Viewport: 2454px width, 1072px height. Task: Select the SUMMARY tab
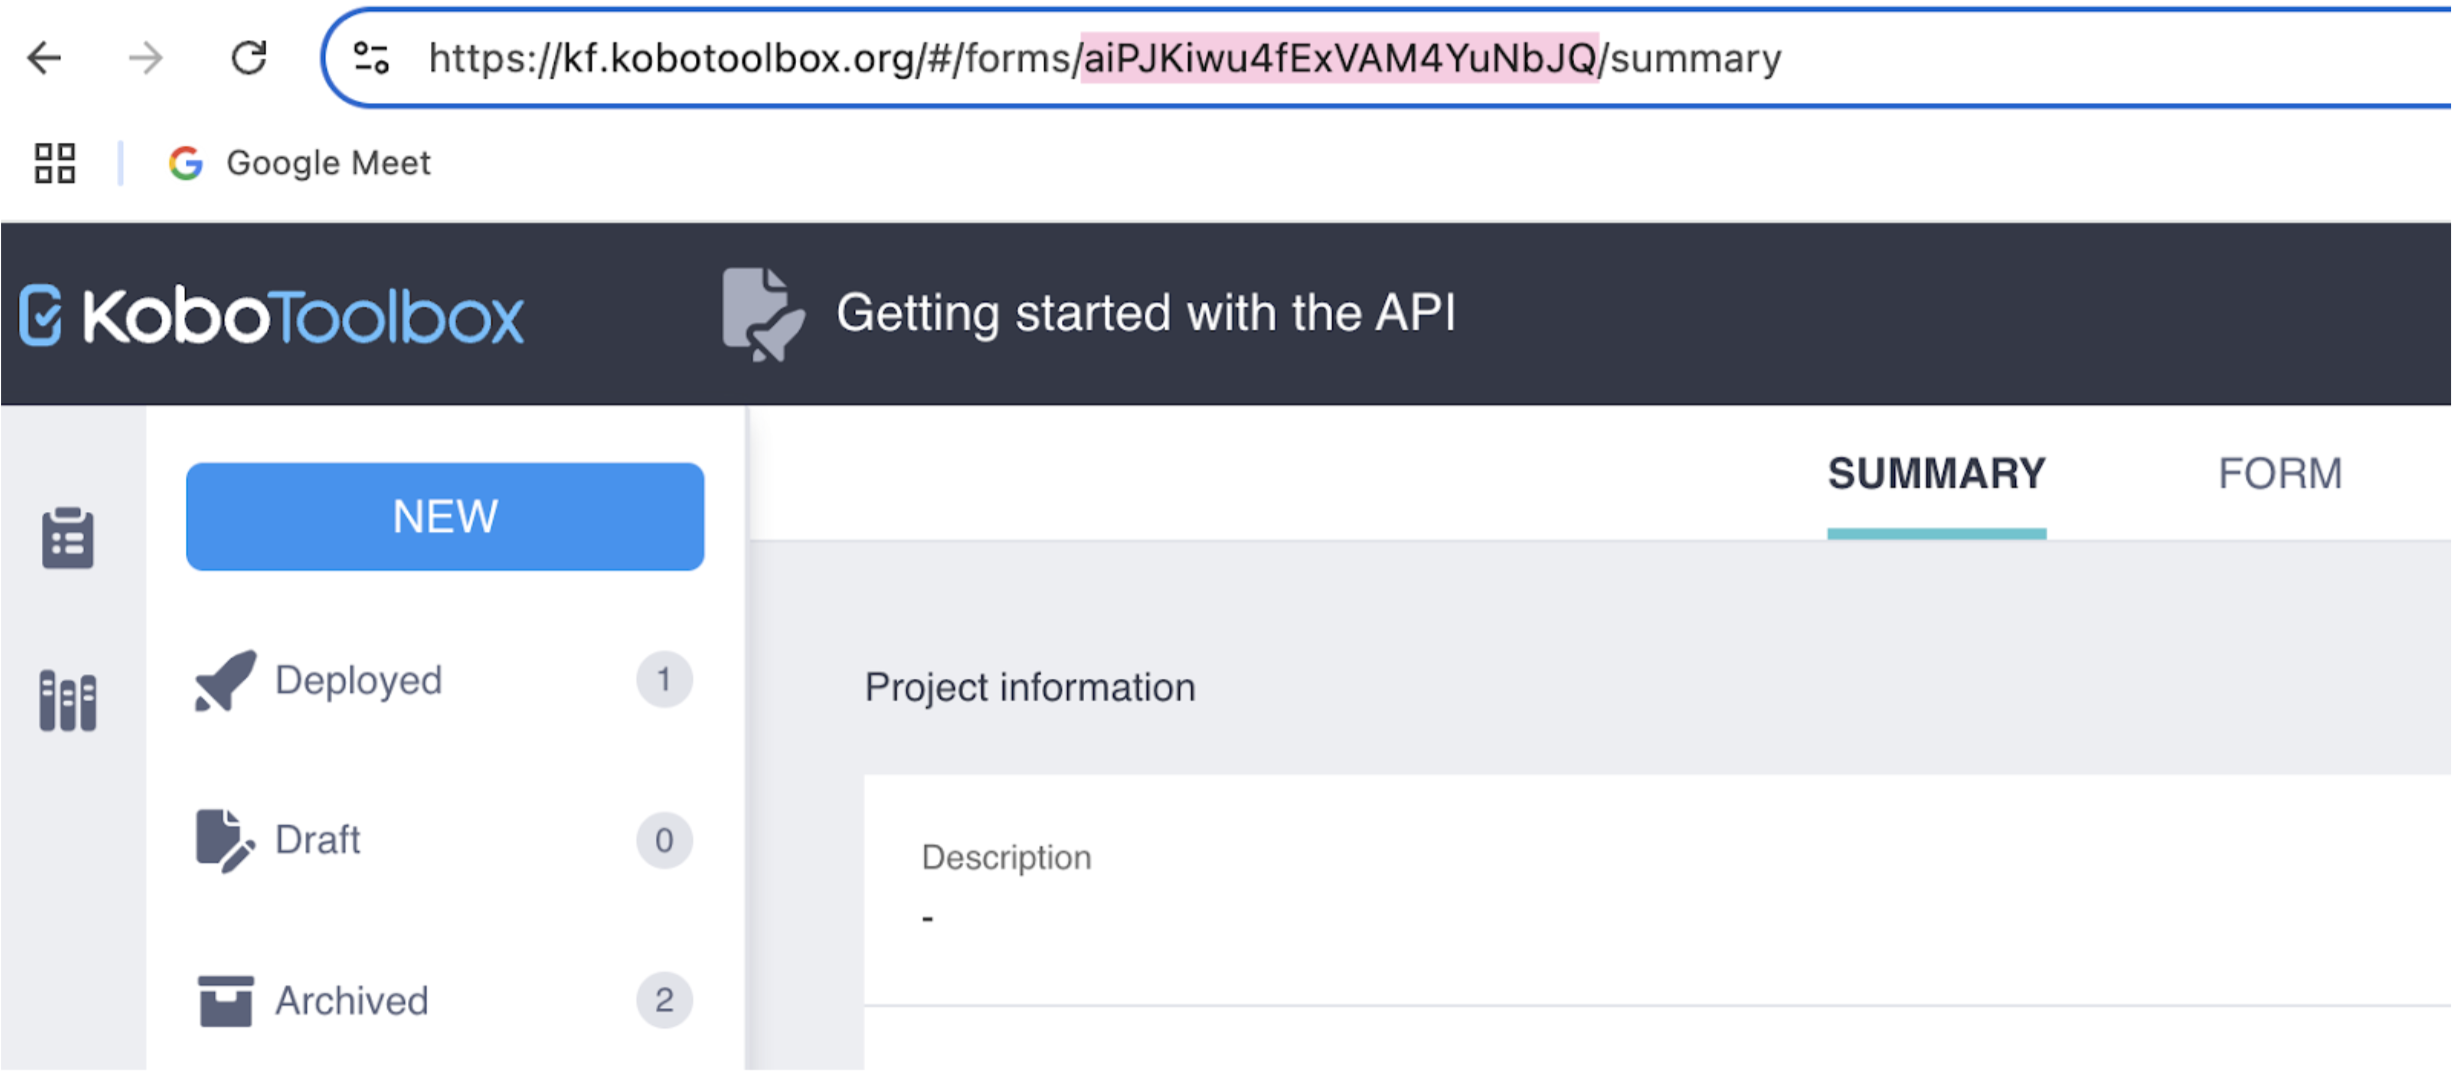point(1936,474)
